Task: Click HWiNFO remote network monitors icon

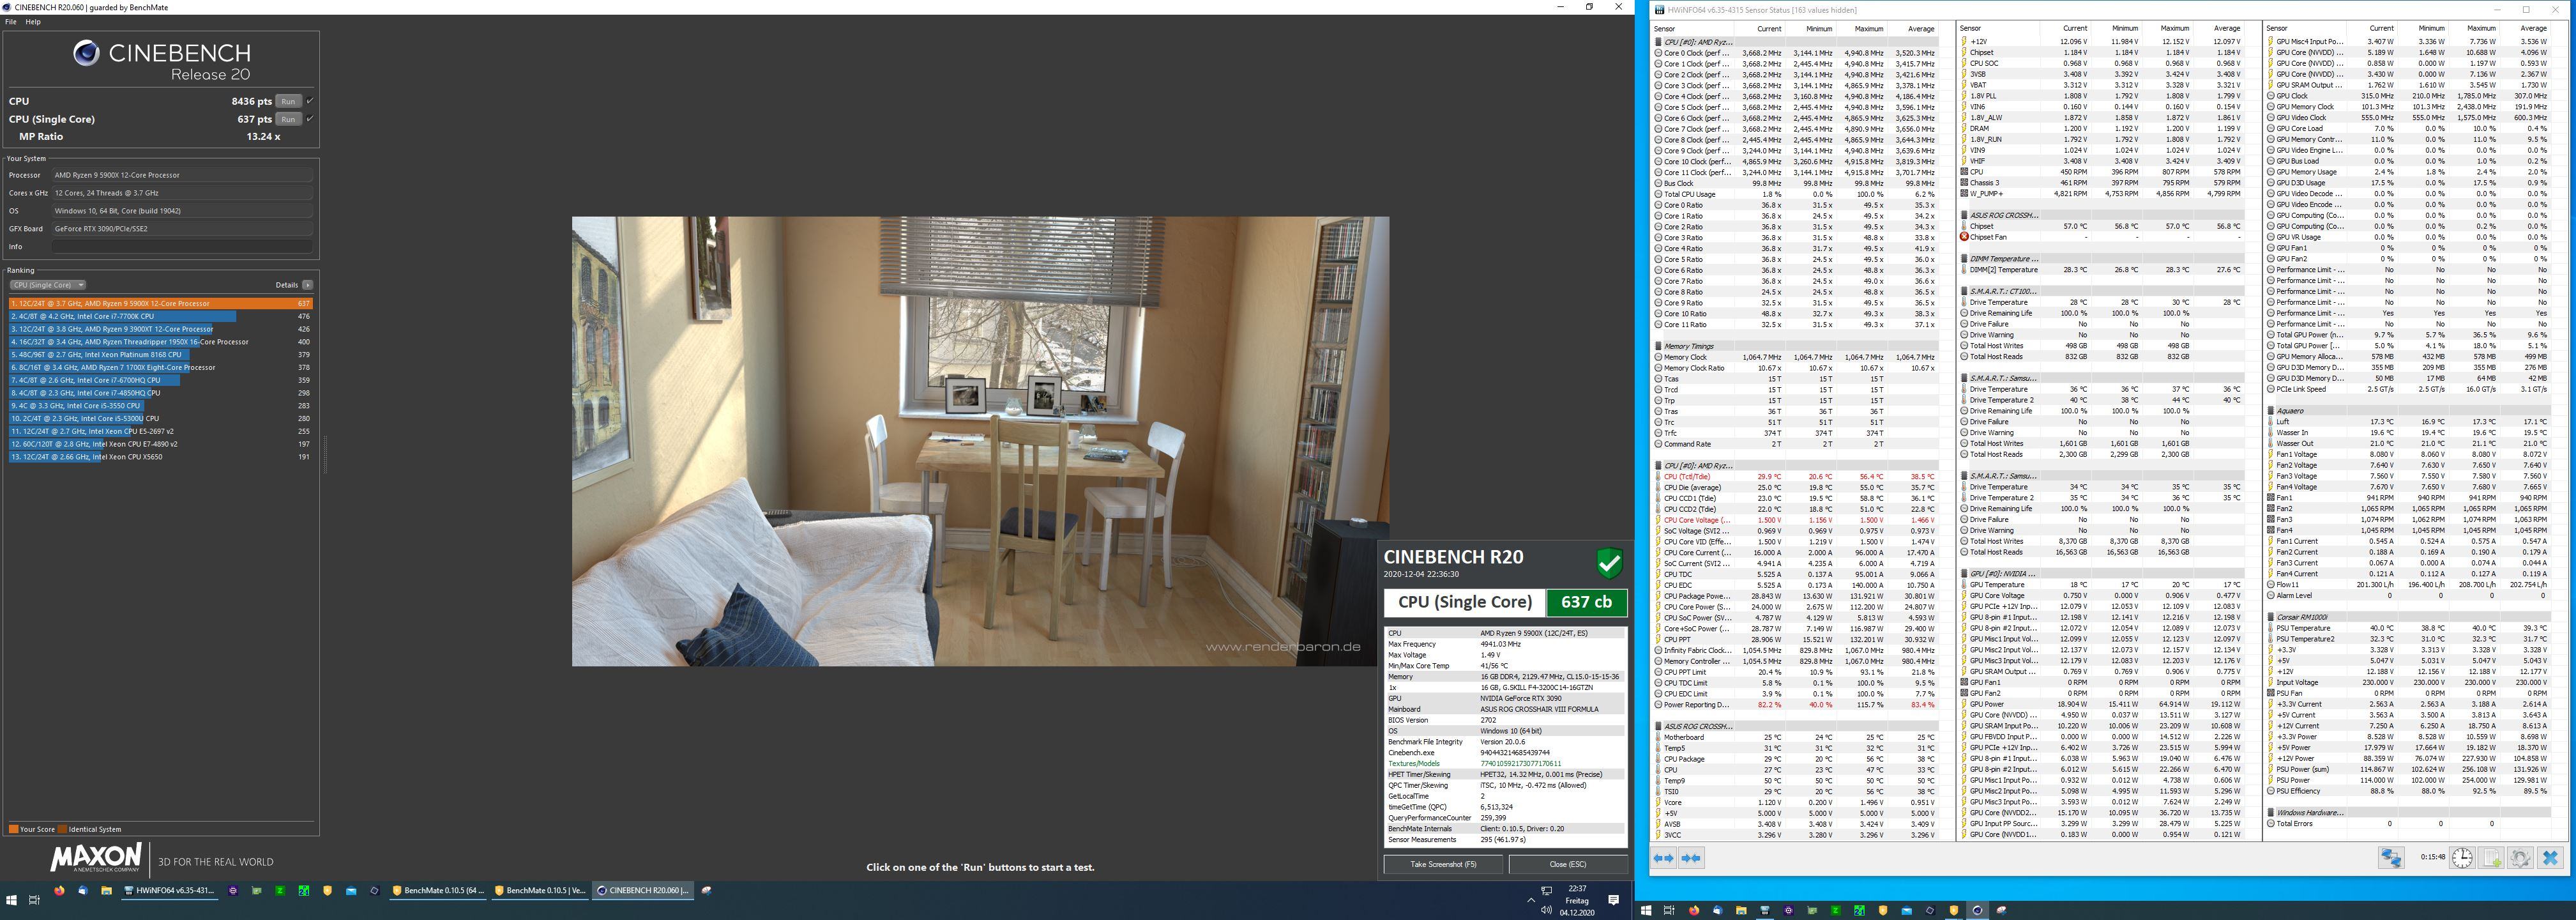Action: [2391, 858]
